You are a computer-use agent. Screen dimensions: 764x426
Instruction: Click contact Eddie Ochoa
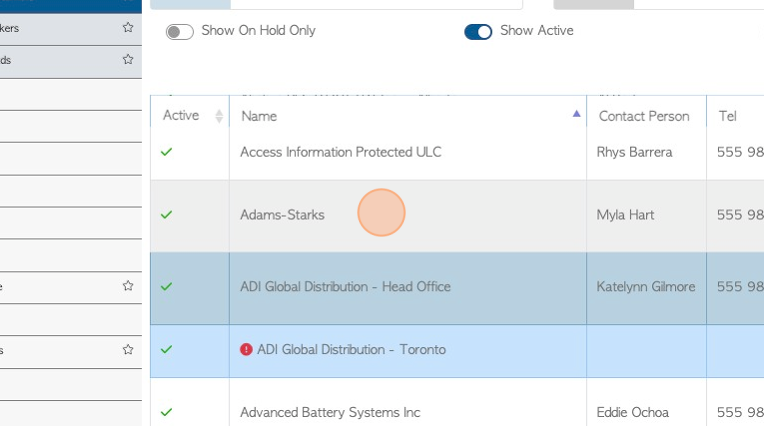pos(632,412)
